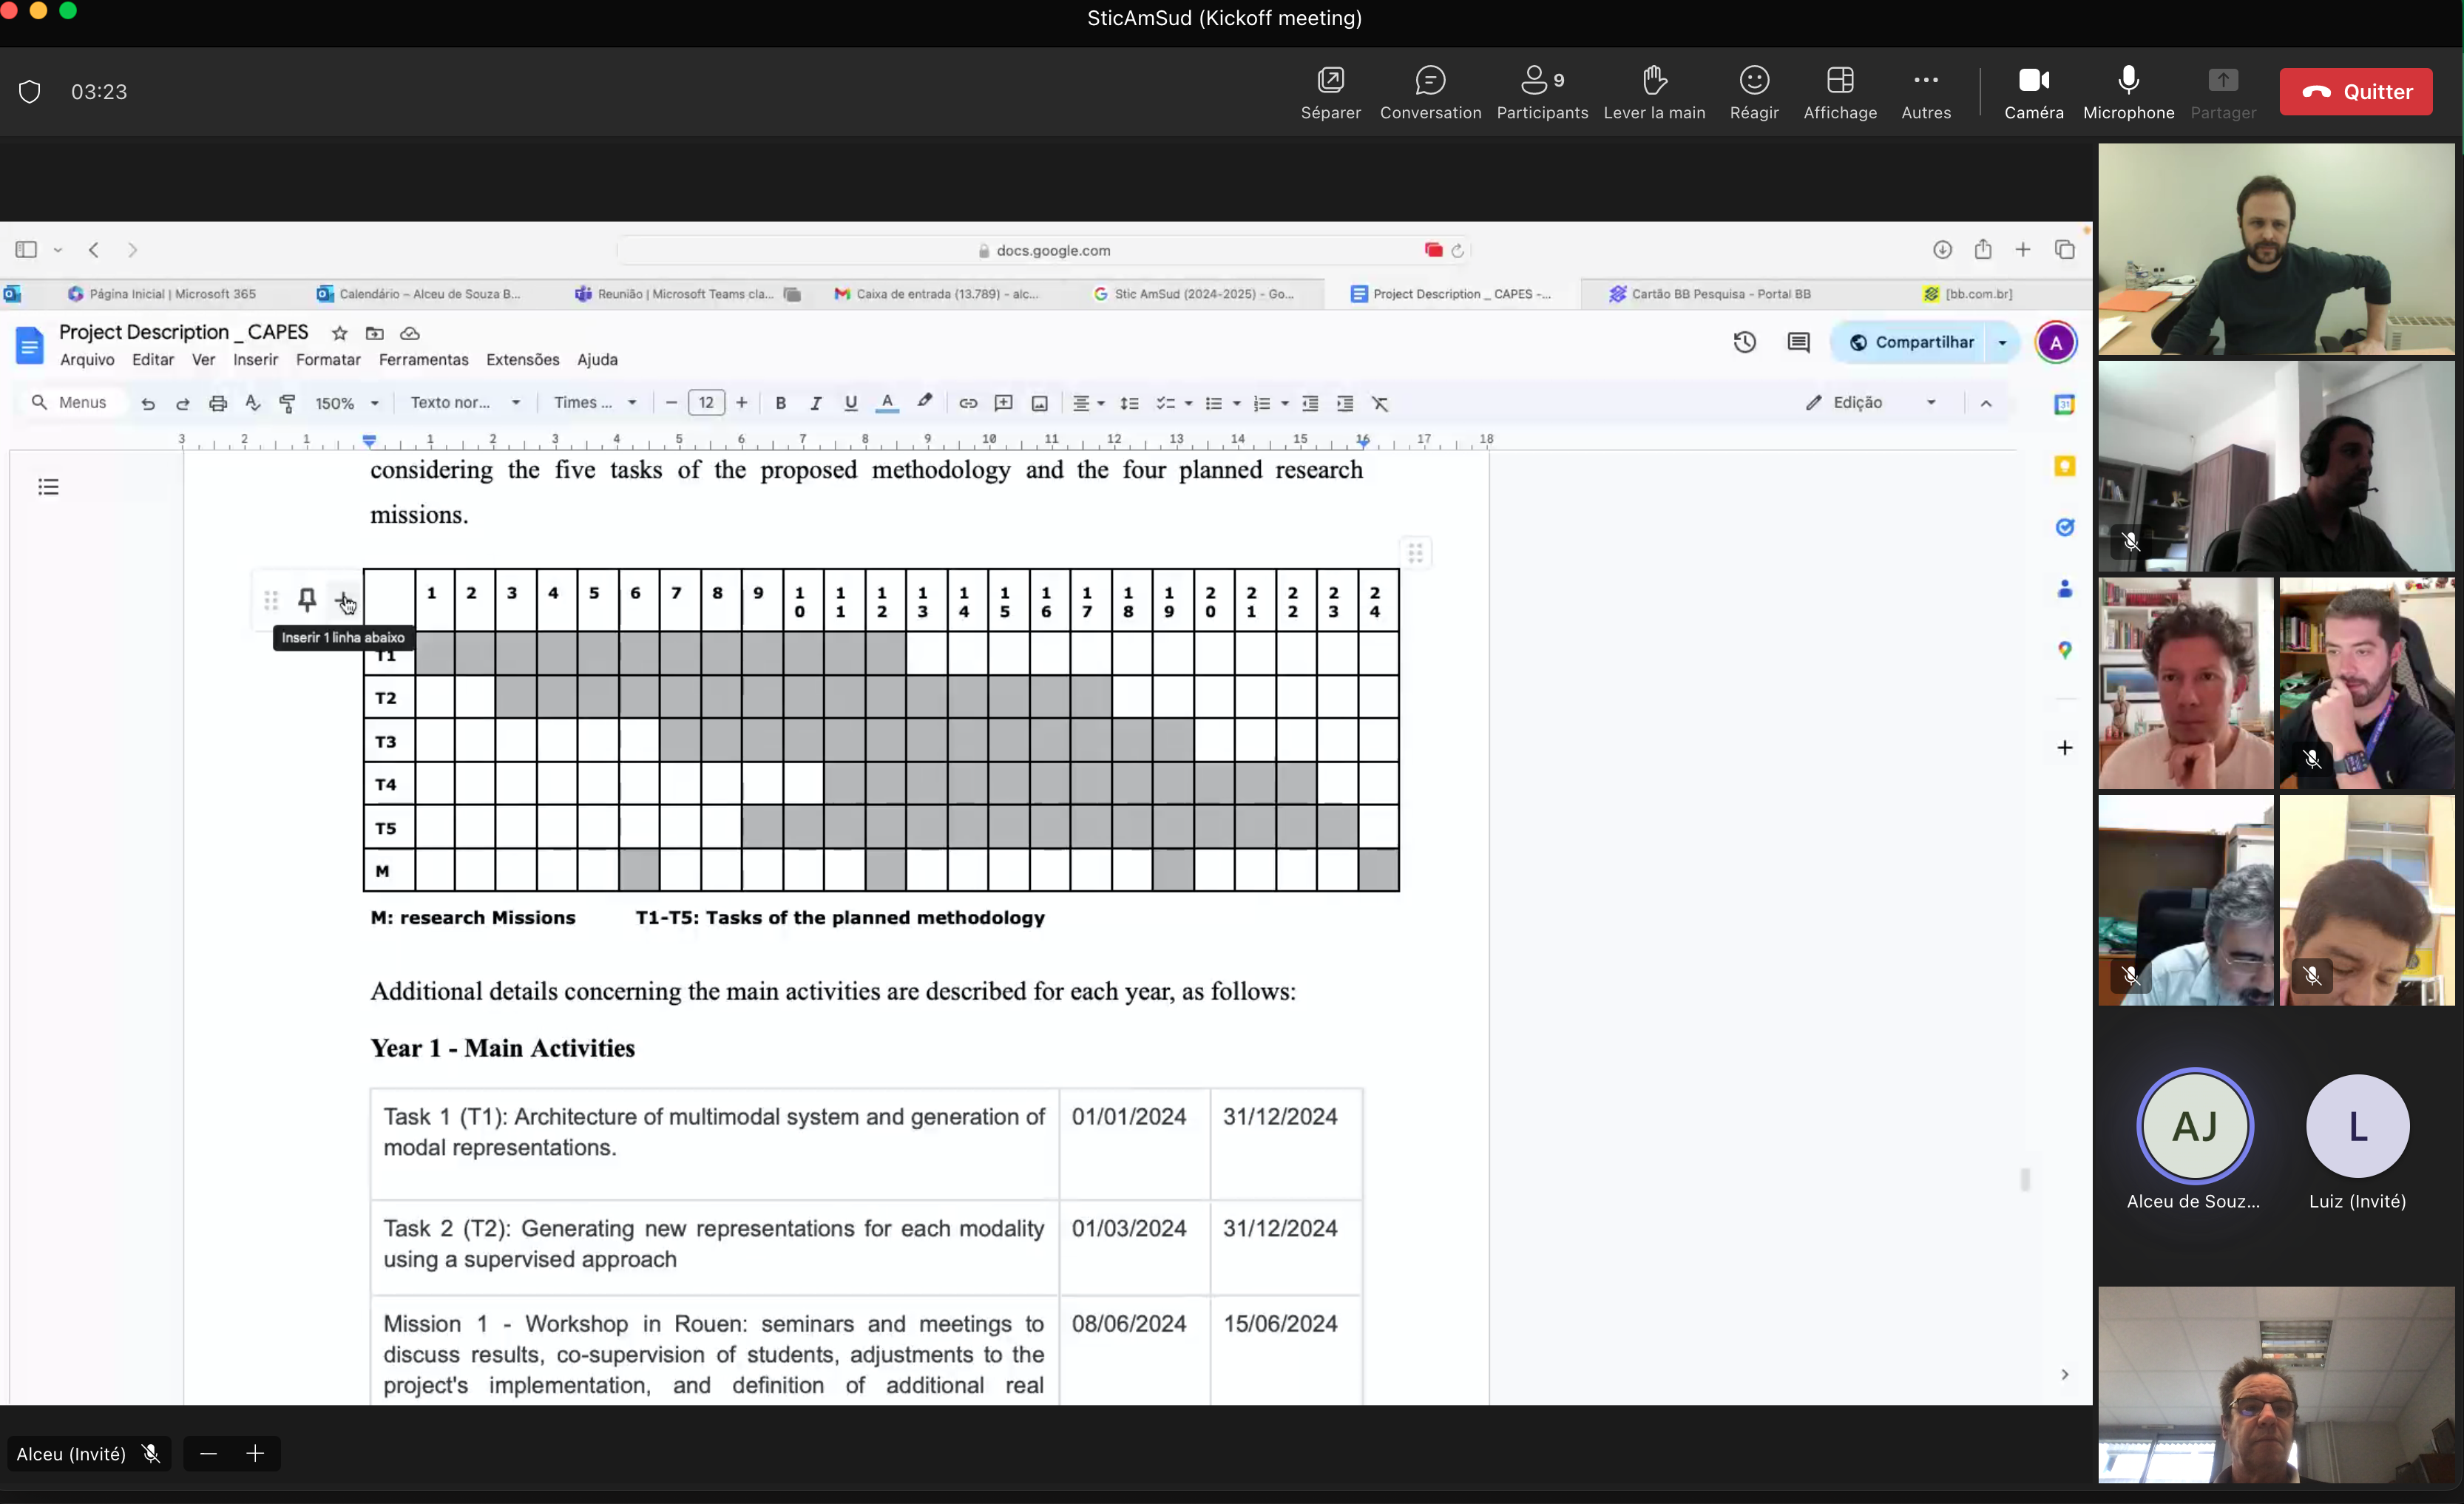The width and height of the screenshot is (2464, 1504).
Task: Open version history clock icon
Action: click(1745, 343)
